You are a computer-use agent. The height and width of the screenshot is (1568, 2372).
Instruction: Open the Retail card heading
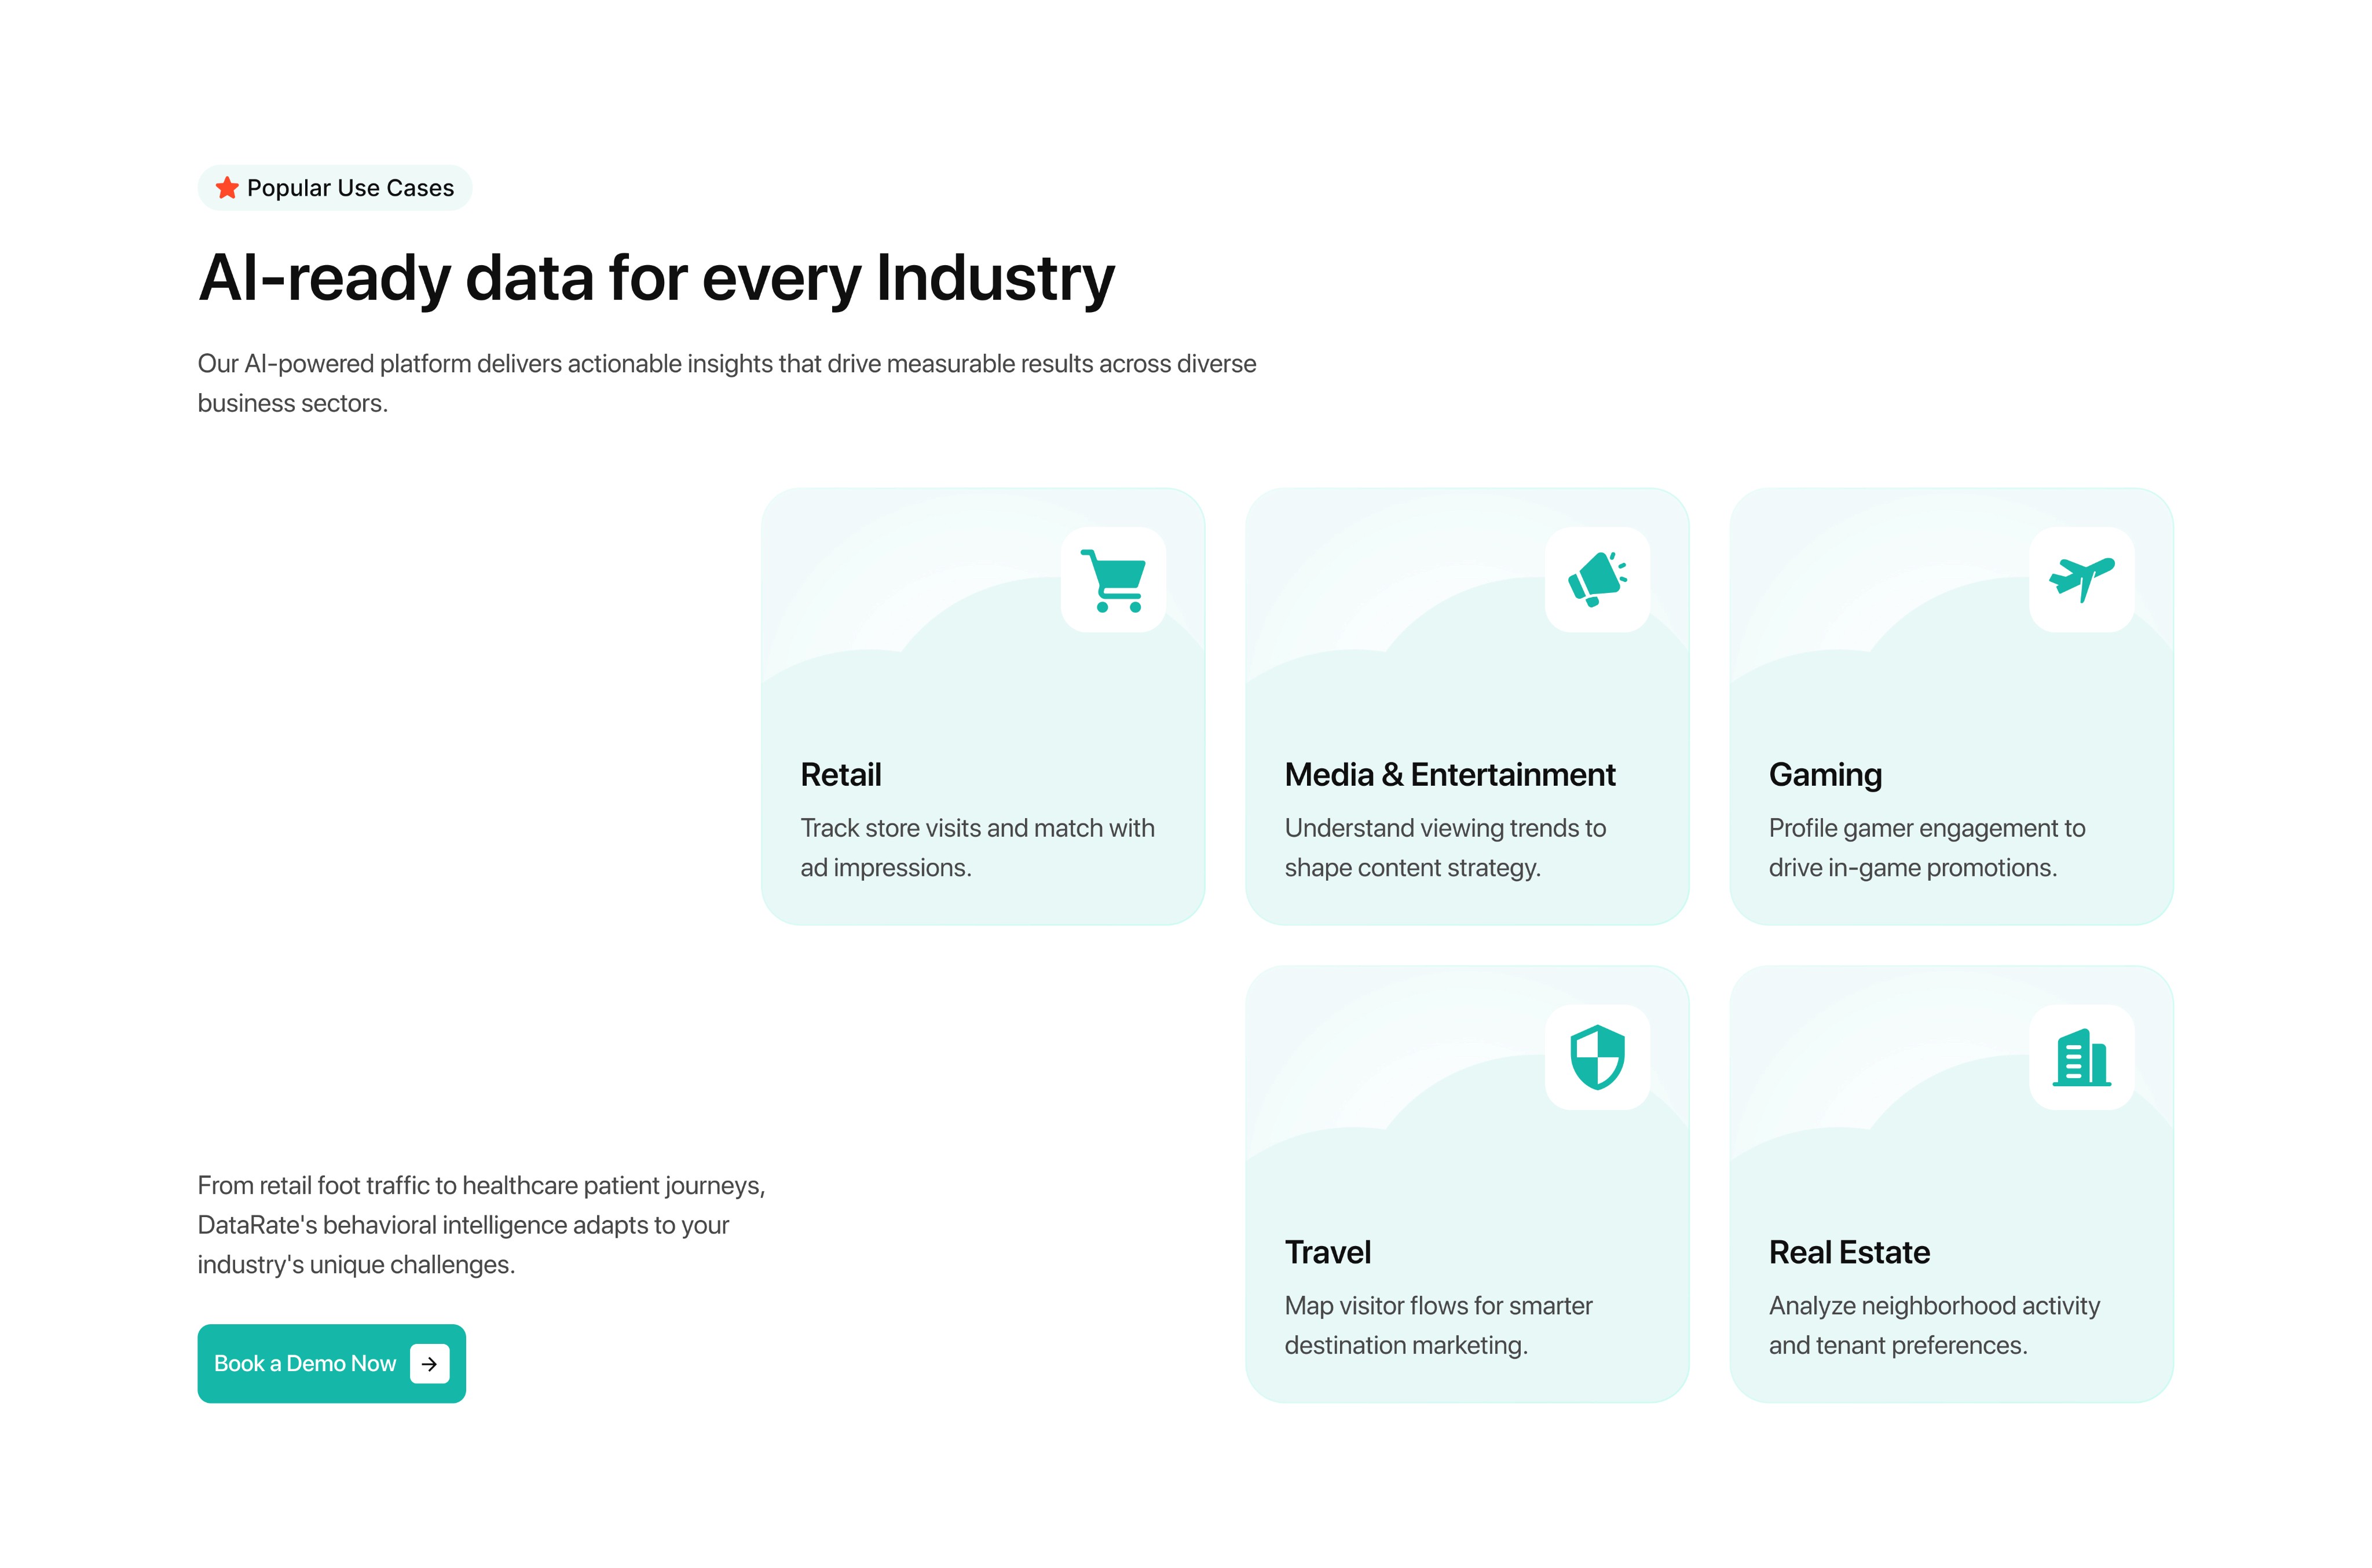tap(840, 775)
